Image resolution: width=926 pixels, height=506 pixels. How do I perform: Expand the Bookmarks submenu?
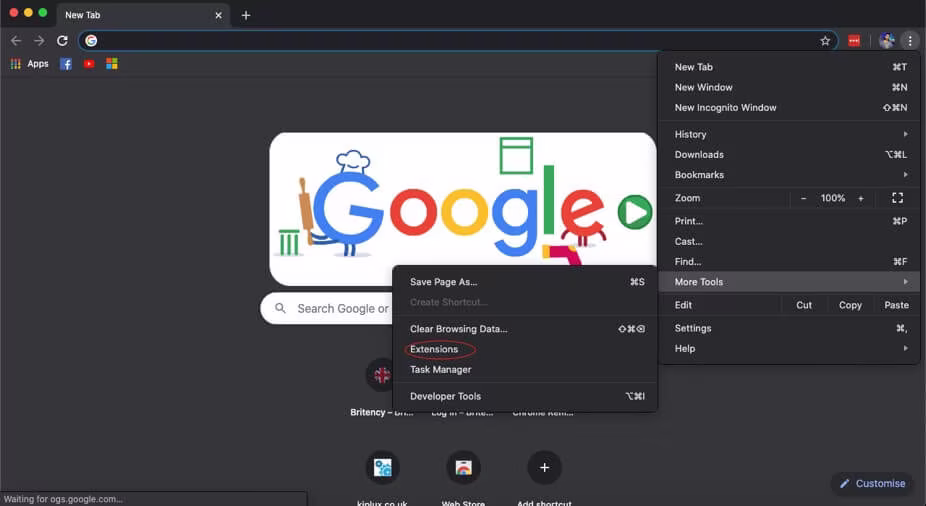789,175
